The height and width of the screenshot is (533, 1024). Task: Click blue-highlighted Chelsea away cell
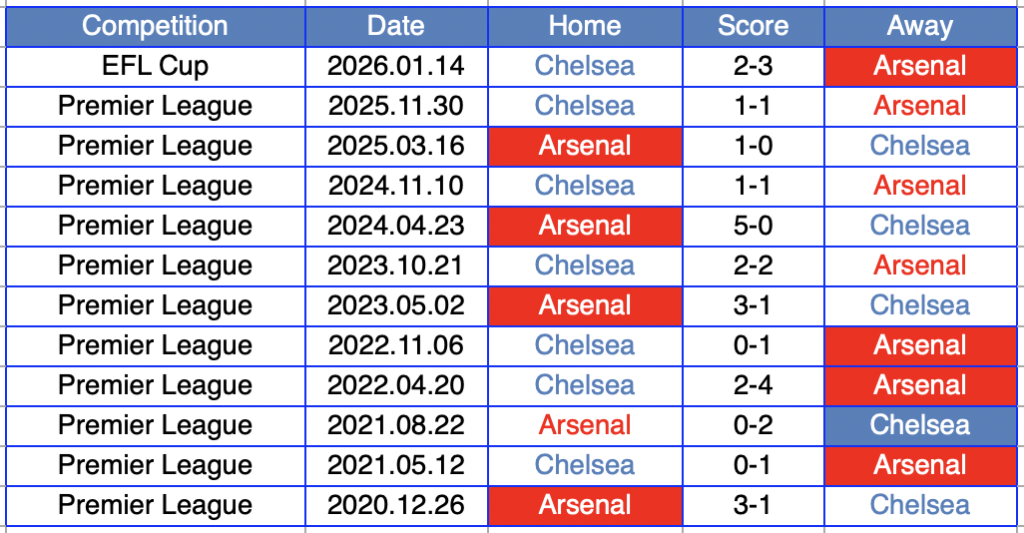click(x=920, y=425)
